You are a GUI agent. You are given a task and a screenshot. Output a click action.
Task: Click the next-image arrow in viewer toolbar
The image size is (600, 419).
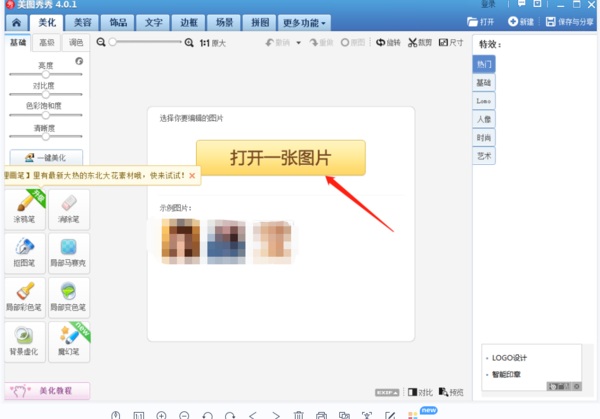tap(276, 415)
